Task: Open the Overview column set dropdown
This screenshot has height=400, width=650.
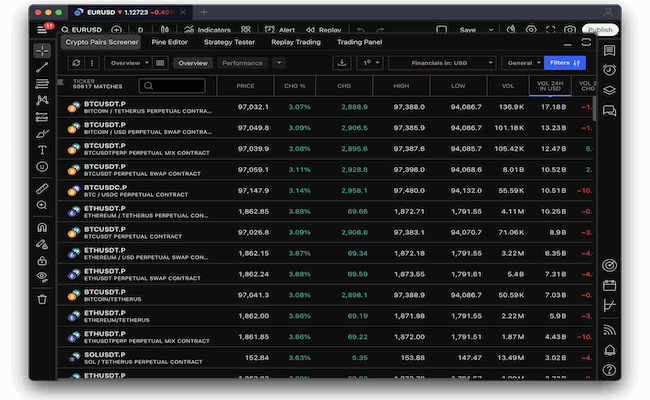Action: (129, 63)
